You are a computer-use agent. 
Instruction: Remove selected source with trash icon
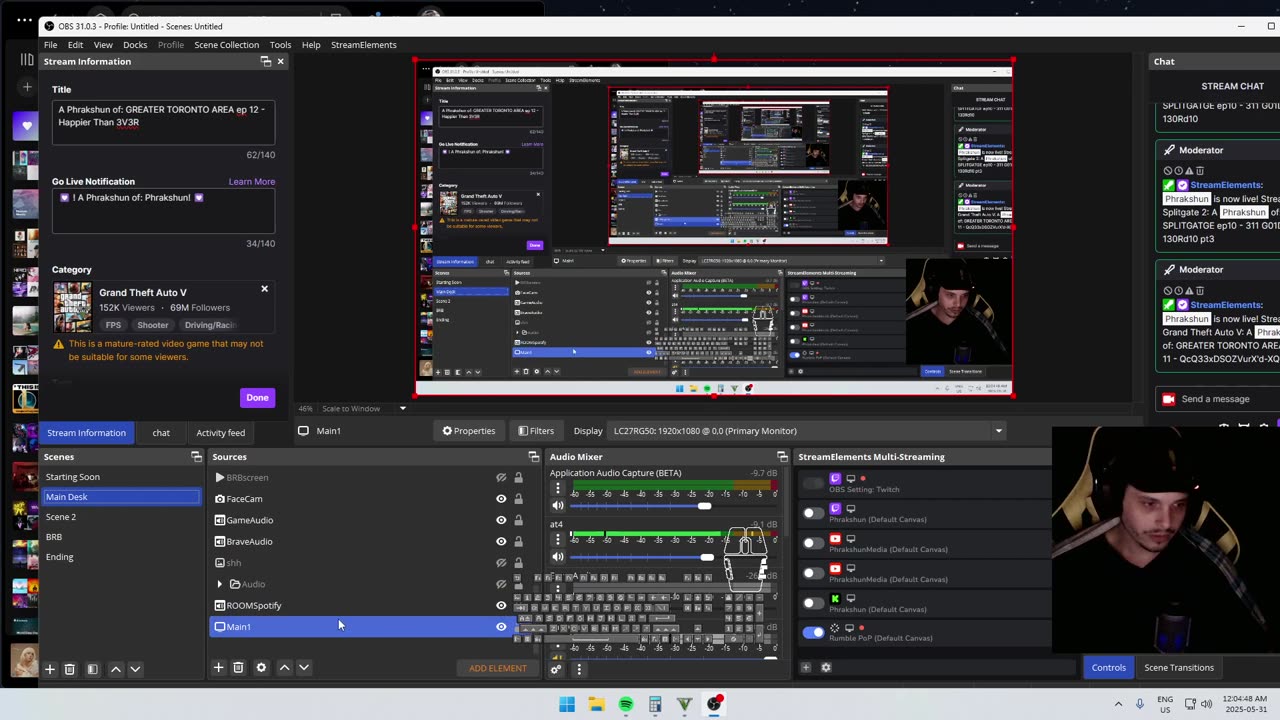tap(238, 667)
